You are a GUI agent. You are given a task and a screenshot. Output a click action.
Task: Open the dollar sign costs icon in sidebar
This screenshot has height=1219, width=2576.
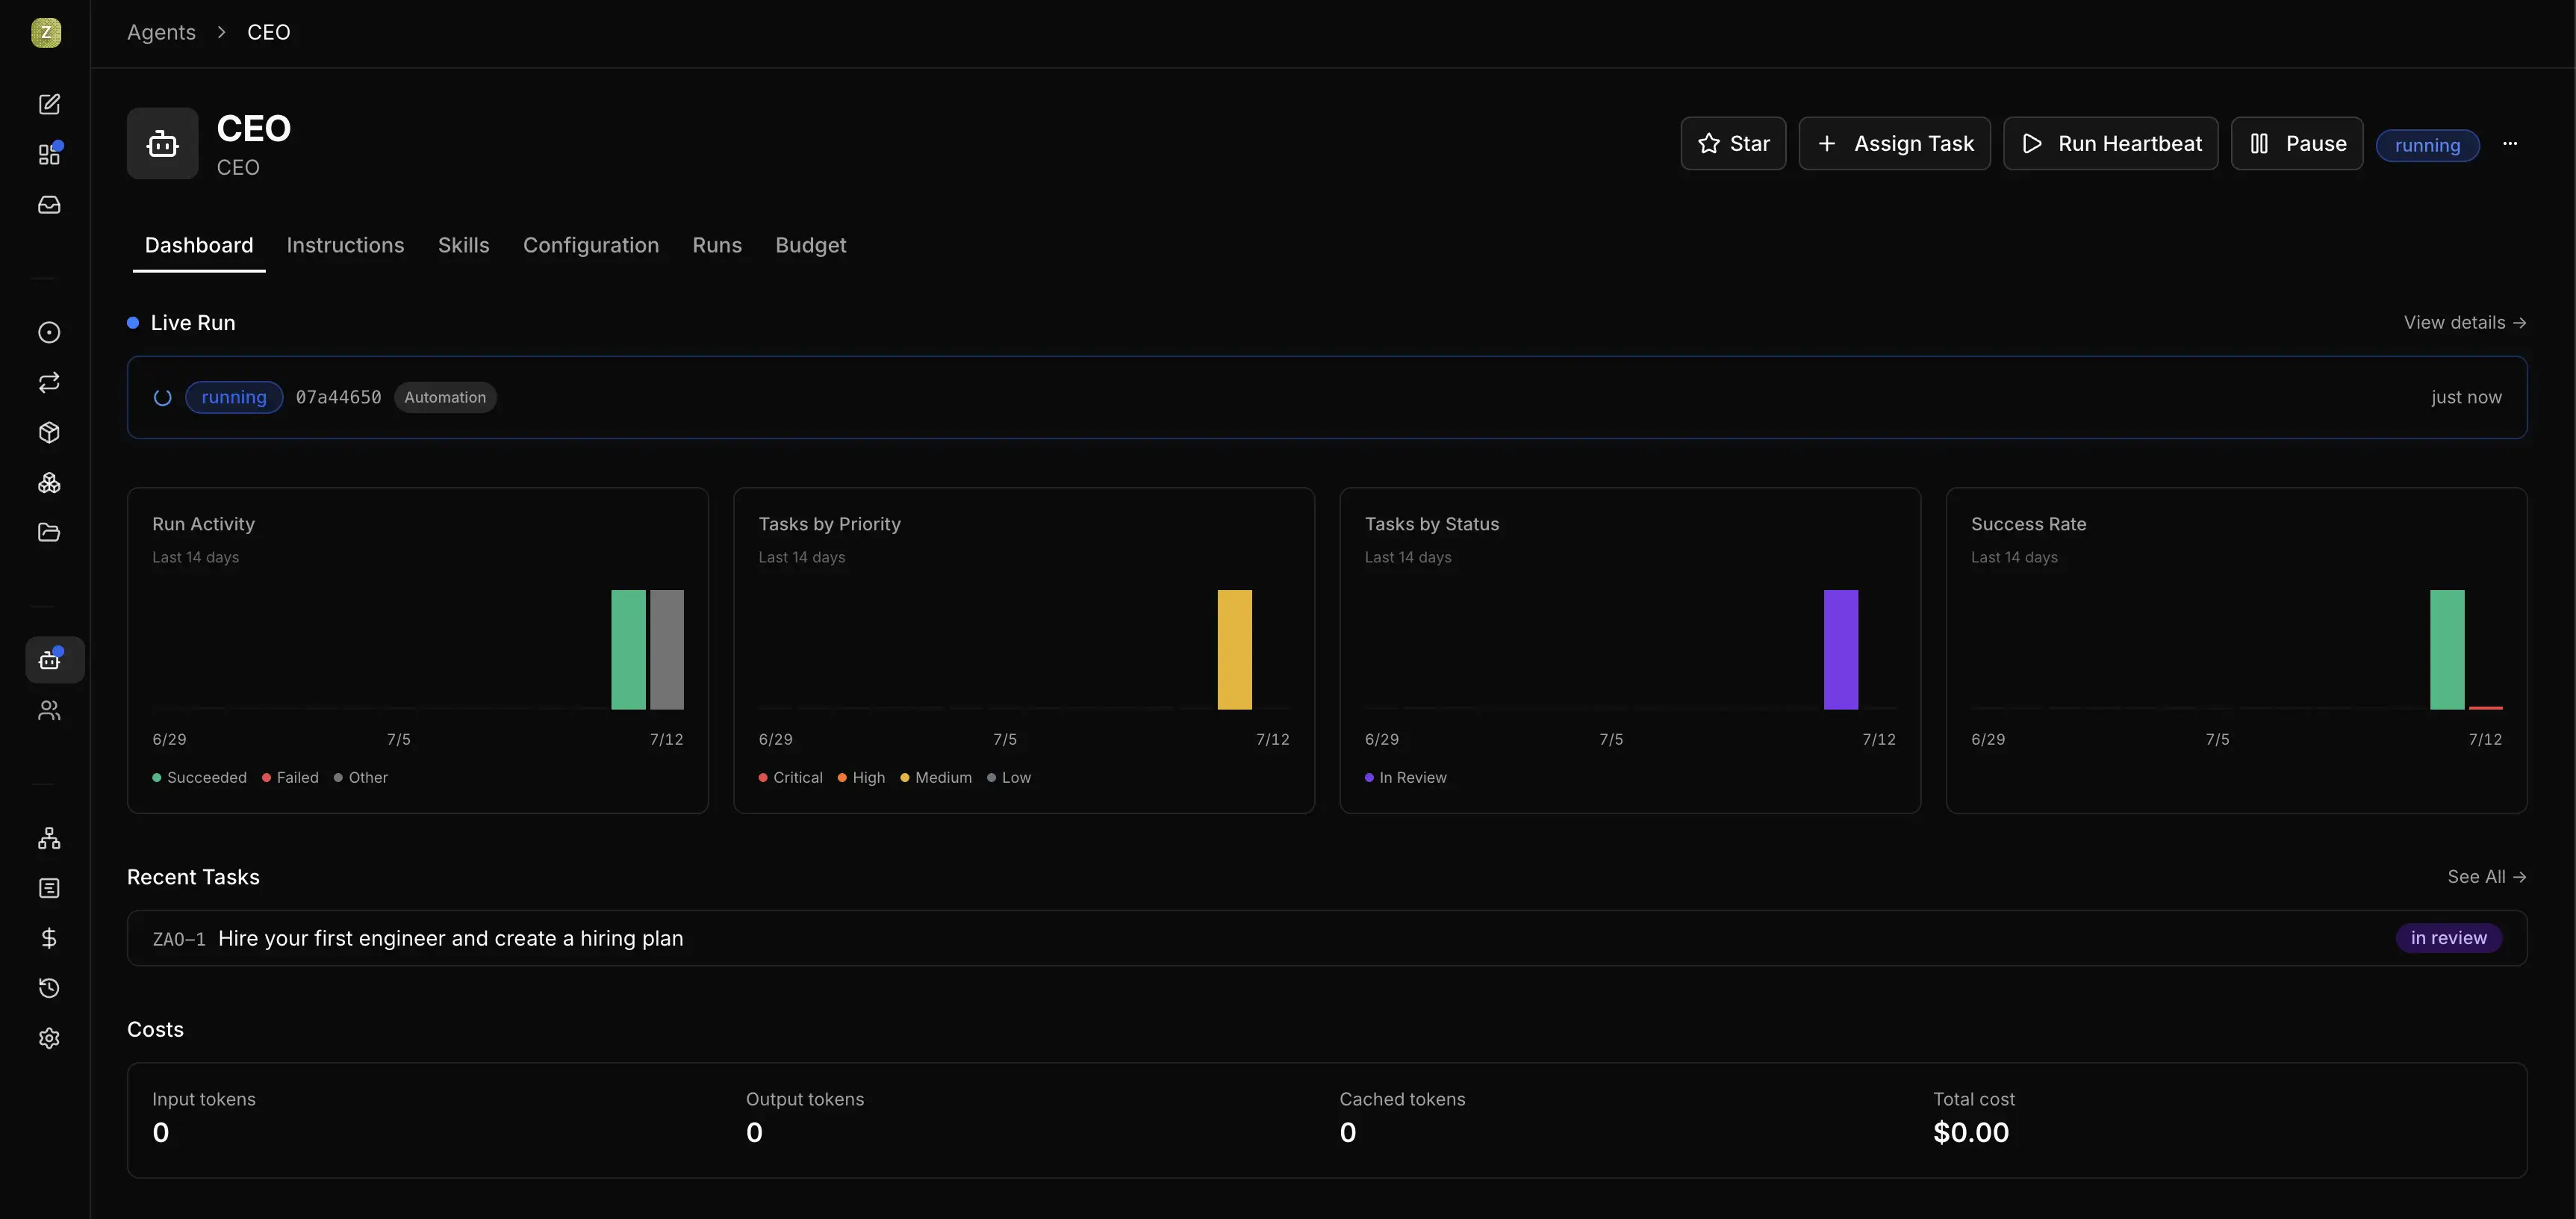click(49, 938)
